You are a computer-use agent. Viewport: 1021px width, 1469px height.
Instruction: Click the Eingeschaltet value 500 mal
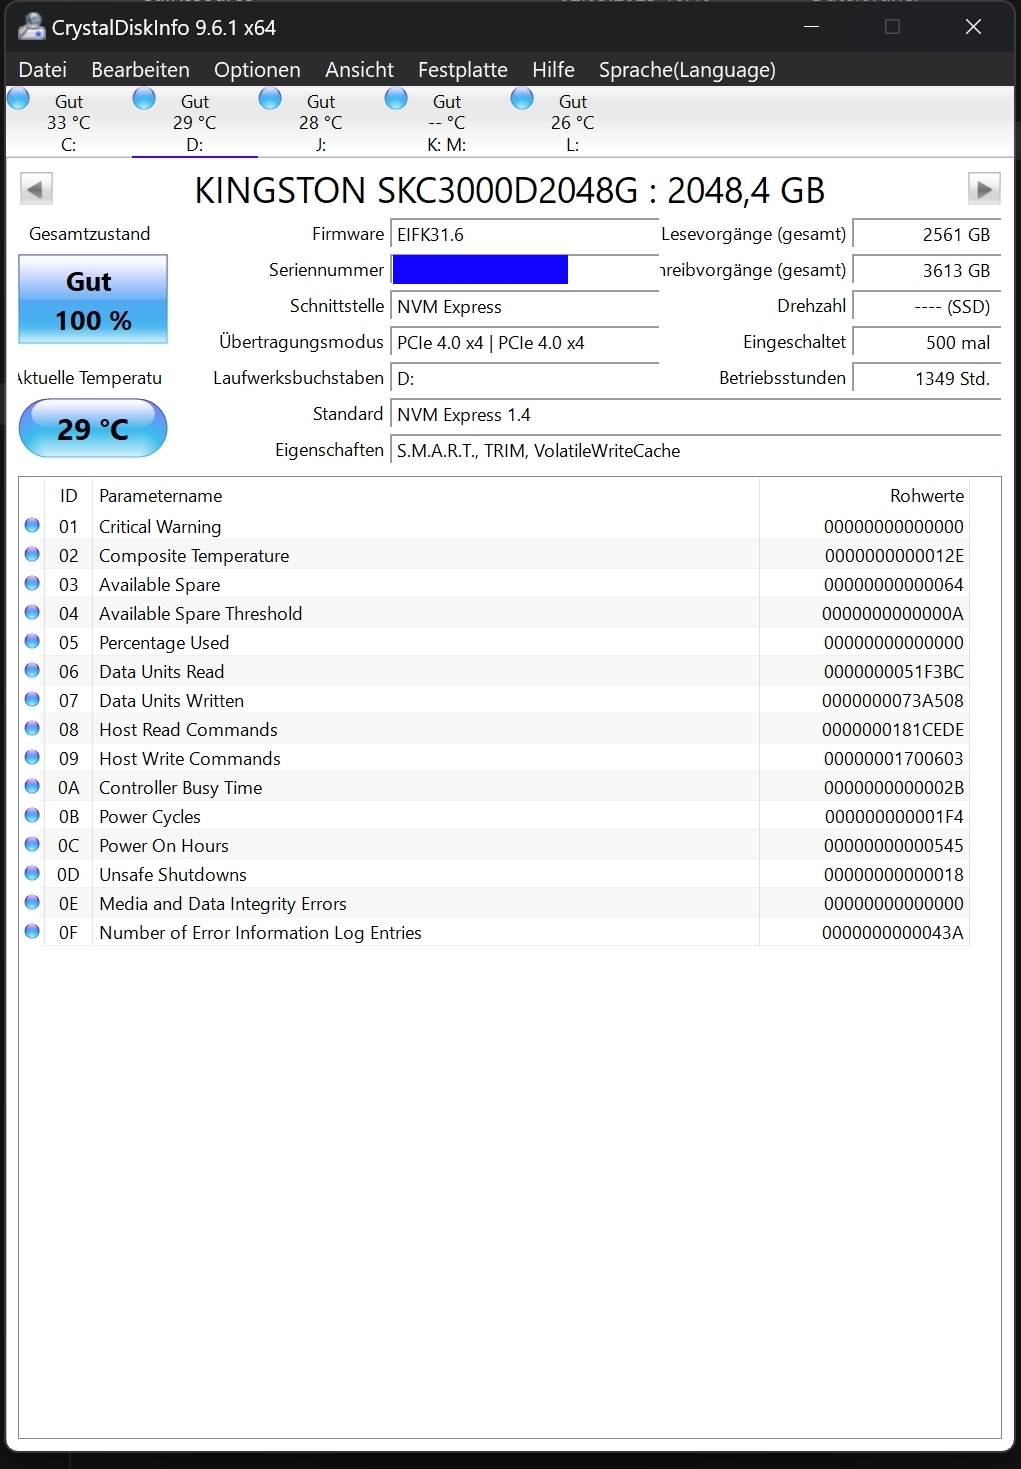pyautogui.click(x=926, y=343)
